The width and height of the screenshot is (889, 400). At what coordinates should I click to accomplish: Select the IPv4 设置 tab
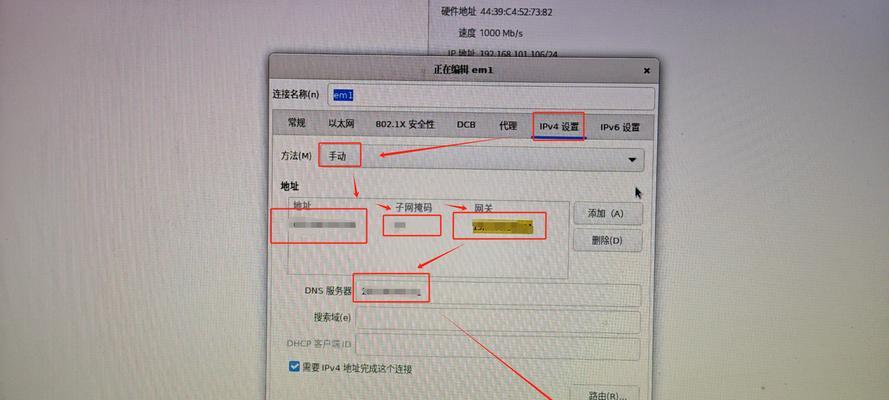[558, 126]
